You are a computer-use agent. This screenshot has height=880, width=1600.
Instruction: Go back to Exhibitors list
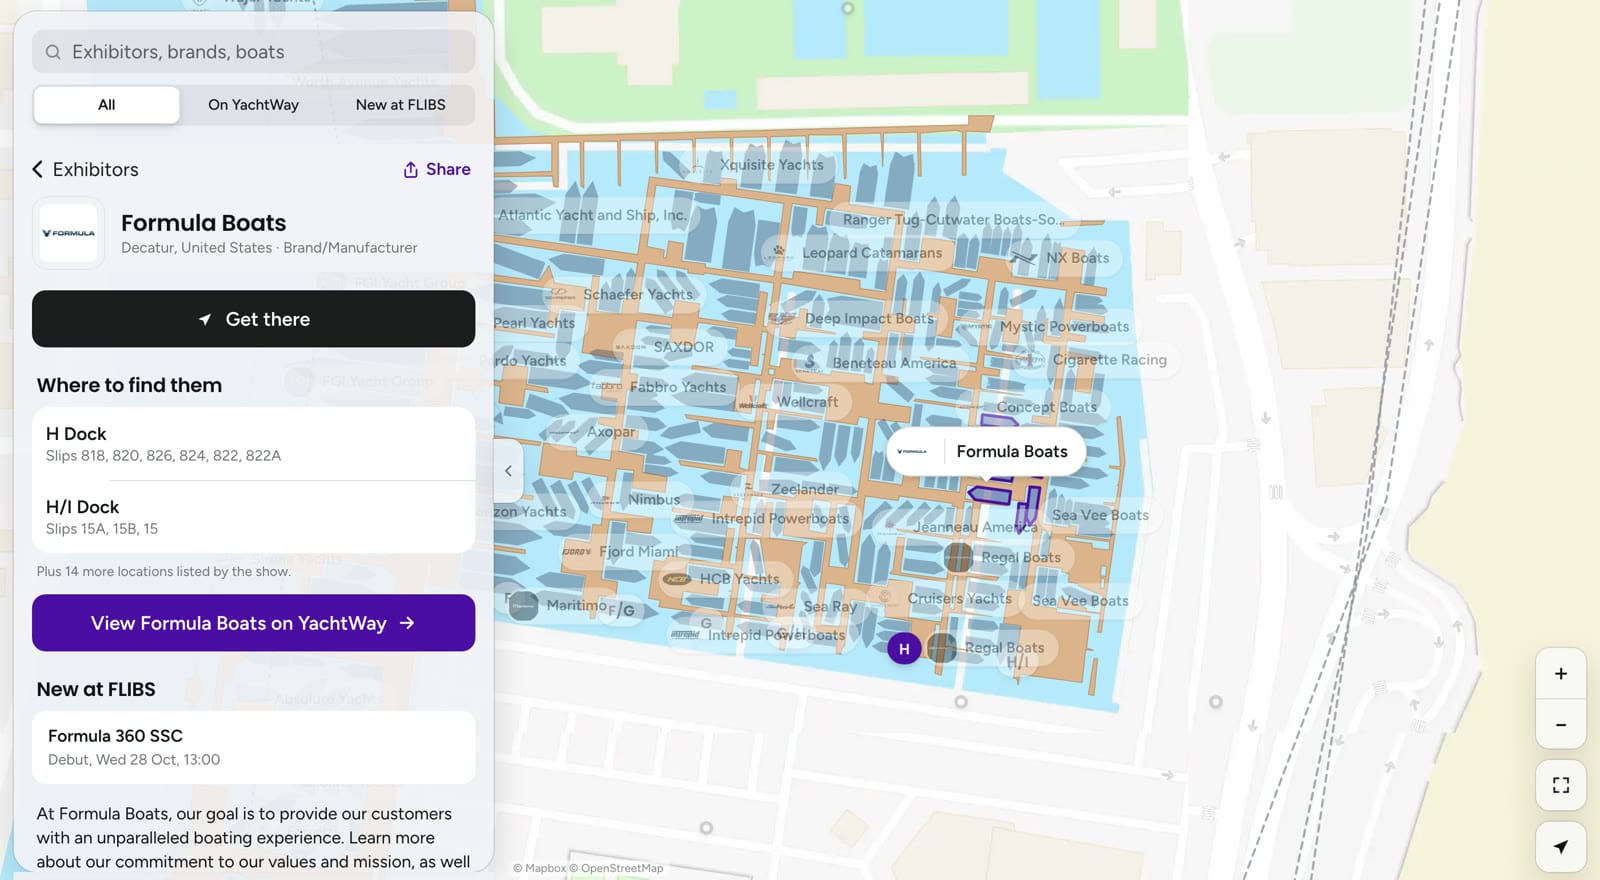click(86, 169)
